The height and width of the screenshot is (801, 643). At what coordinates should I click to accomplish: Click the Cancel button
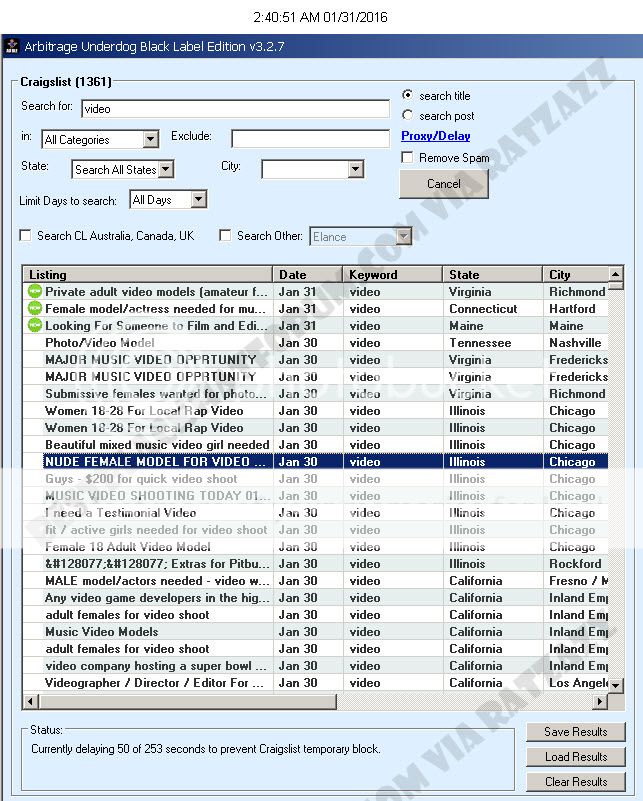tap(444, 184)
